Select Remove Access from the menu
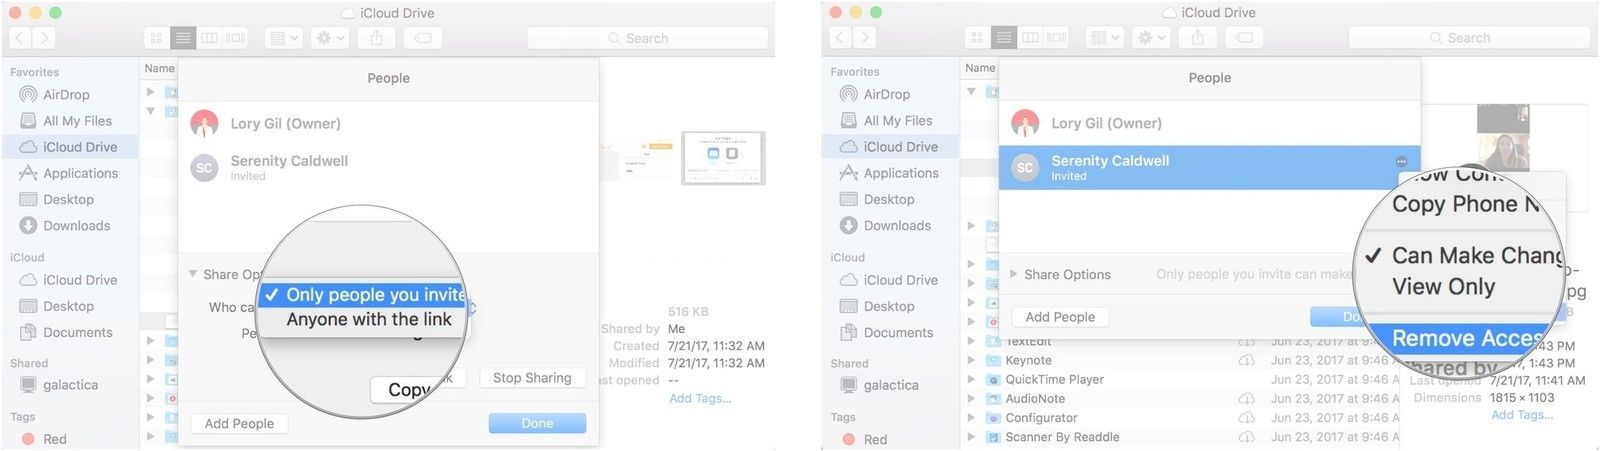Viewport: 1600px width, 451px height. (1465, 338)
